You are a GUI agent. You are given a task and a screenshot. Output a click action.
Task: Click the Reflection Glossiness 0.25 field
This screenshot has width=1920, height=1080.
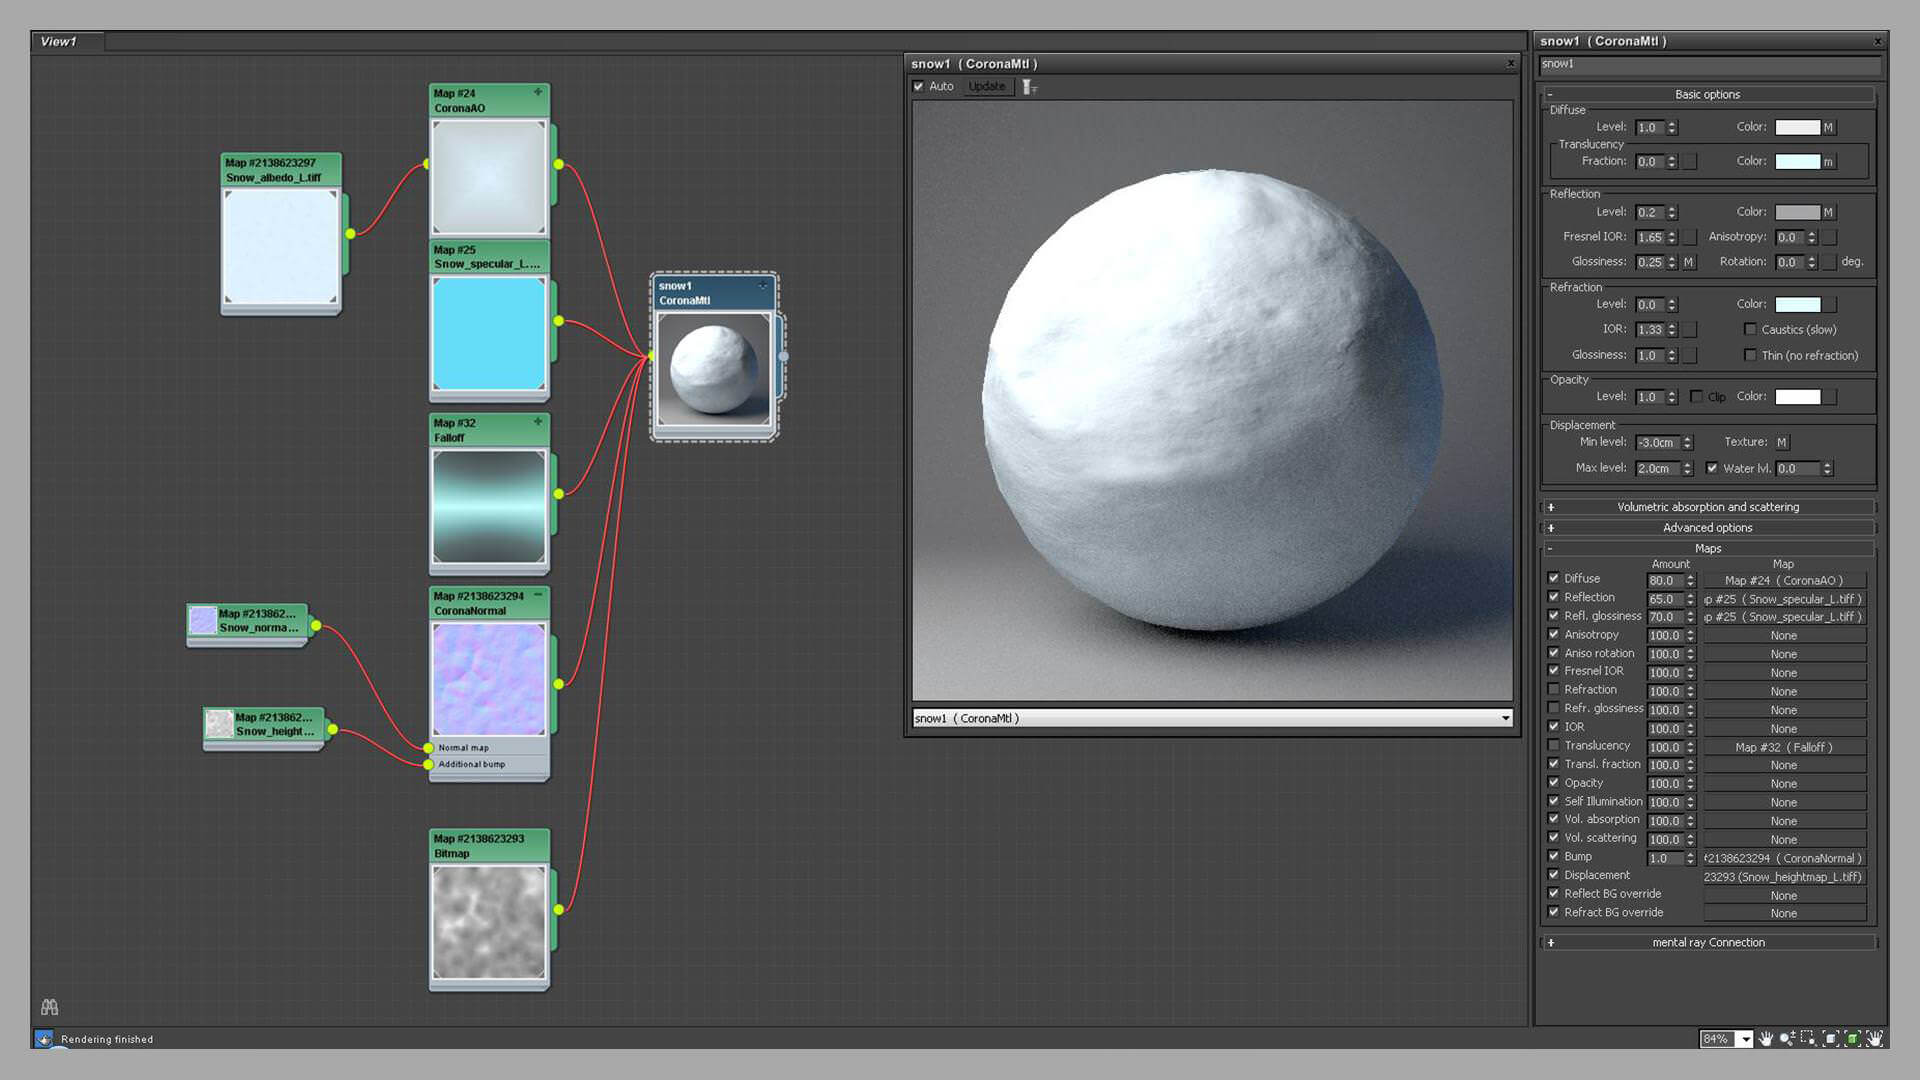pyautogui.click(x=1650, y=262)
